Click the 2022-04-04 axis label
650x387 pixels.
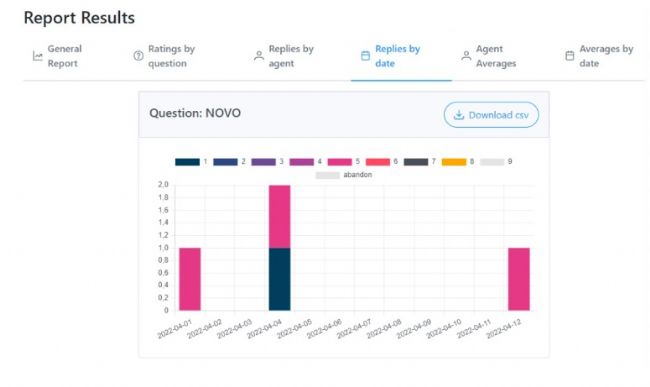[264, 329]
